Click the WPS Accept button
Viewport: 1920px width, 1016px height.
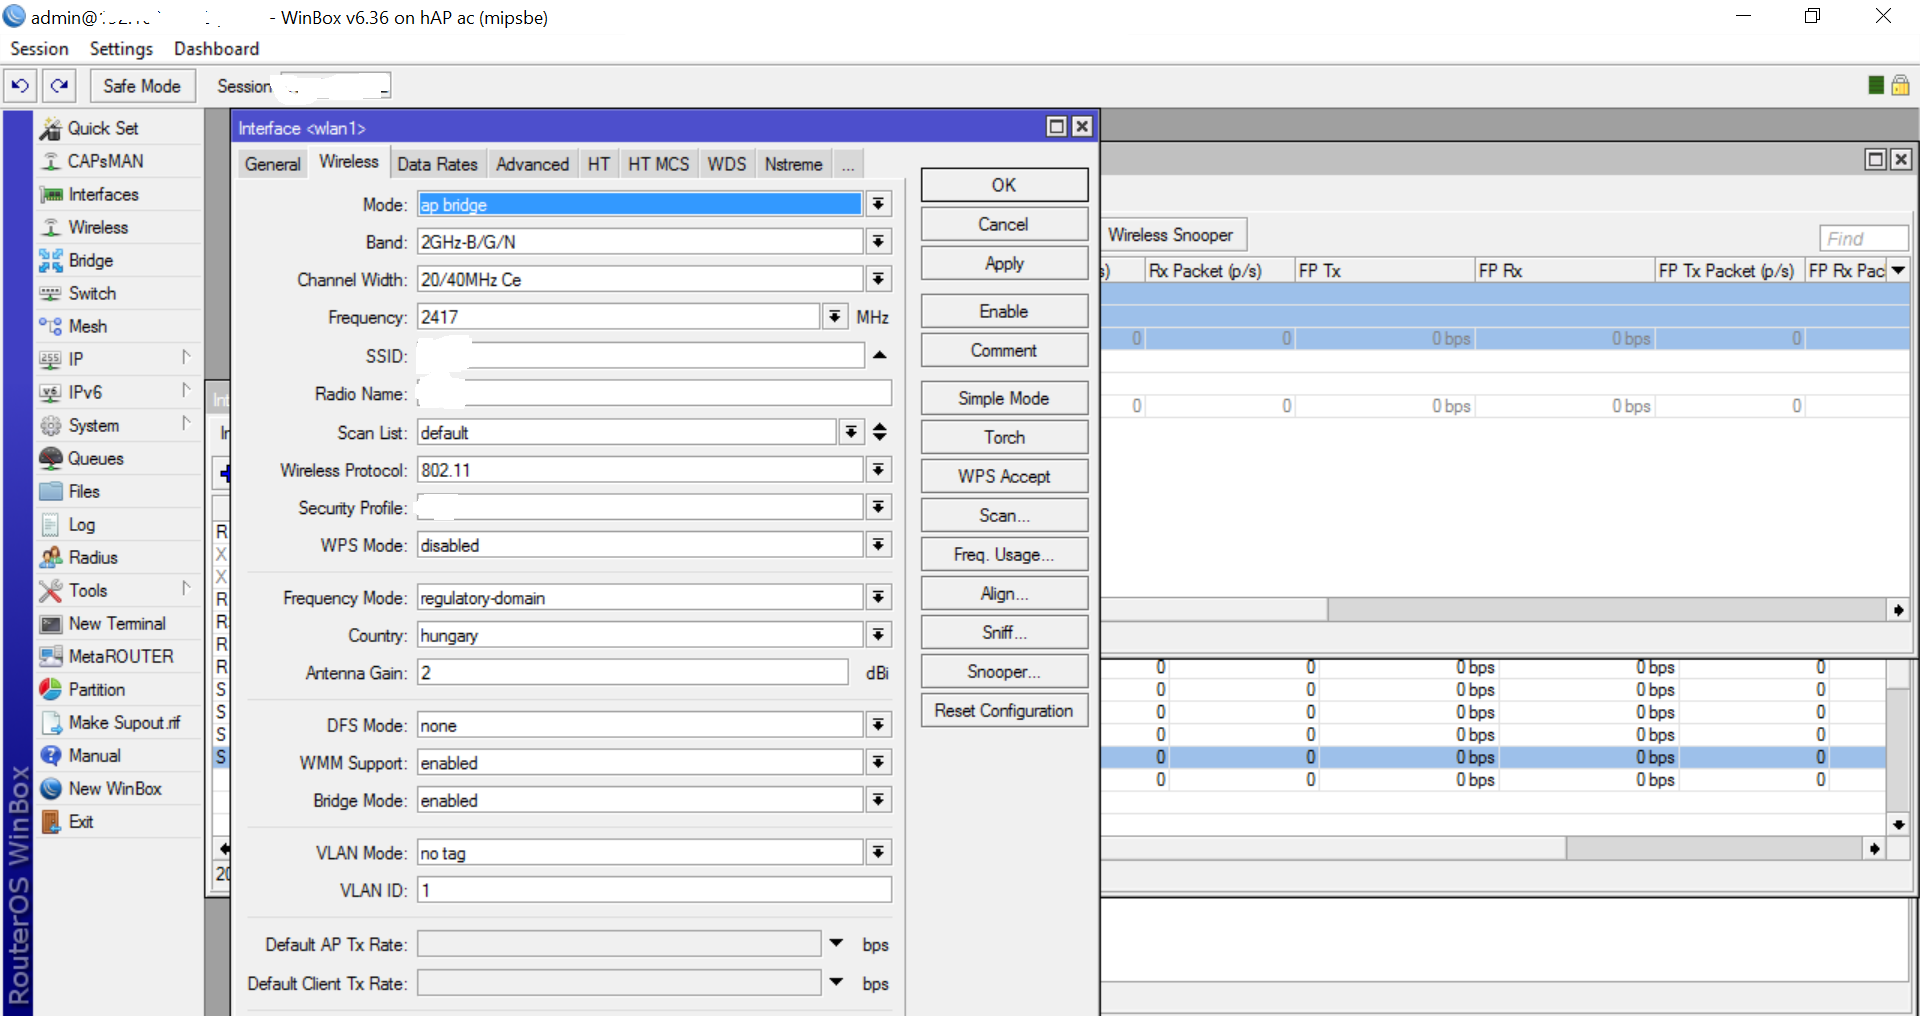[1004, 476]
